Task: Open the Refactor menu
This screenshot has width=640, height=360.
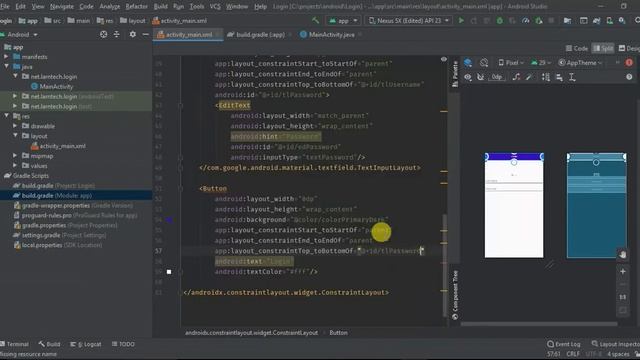Action: pos(136,7)
